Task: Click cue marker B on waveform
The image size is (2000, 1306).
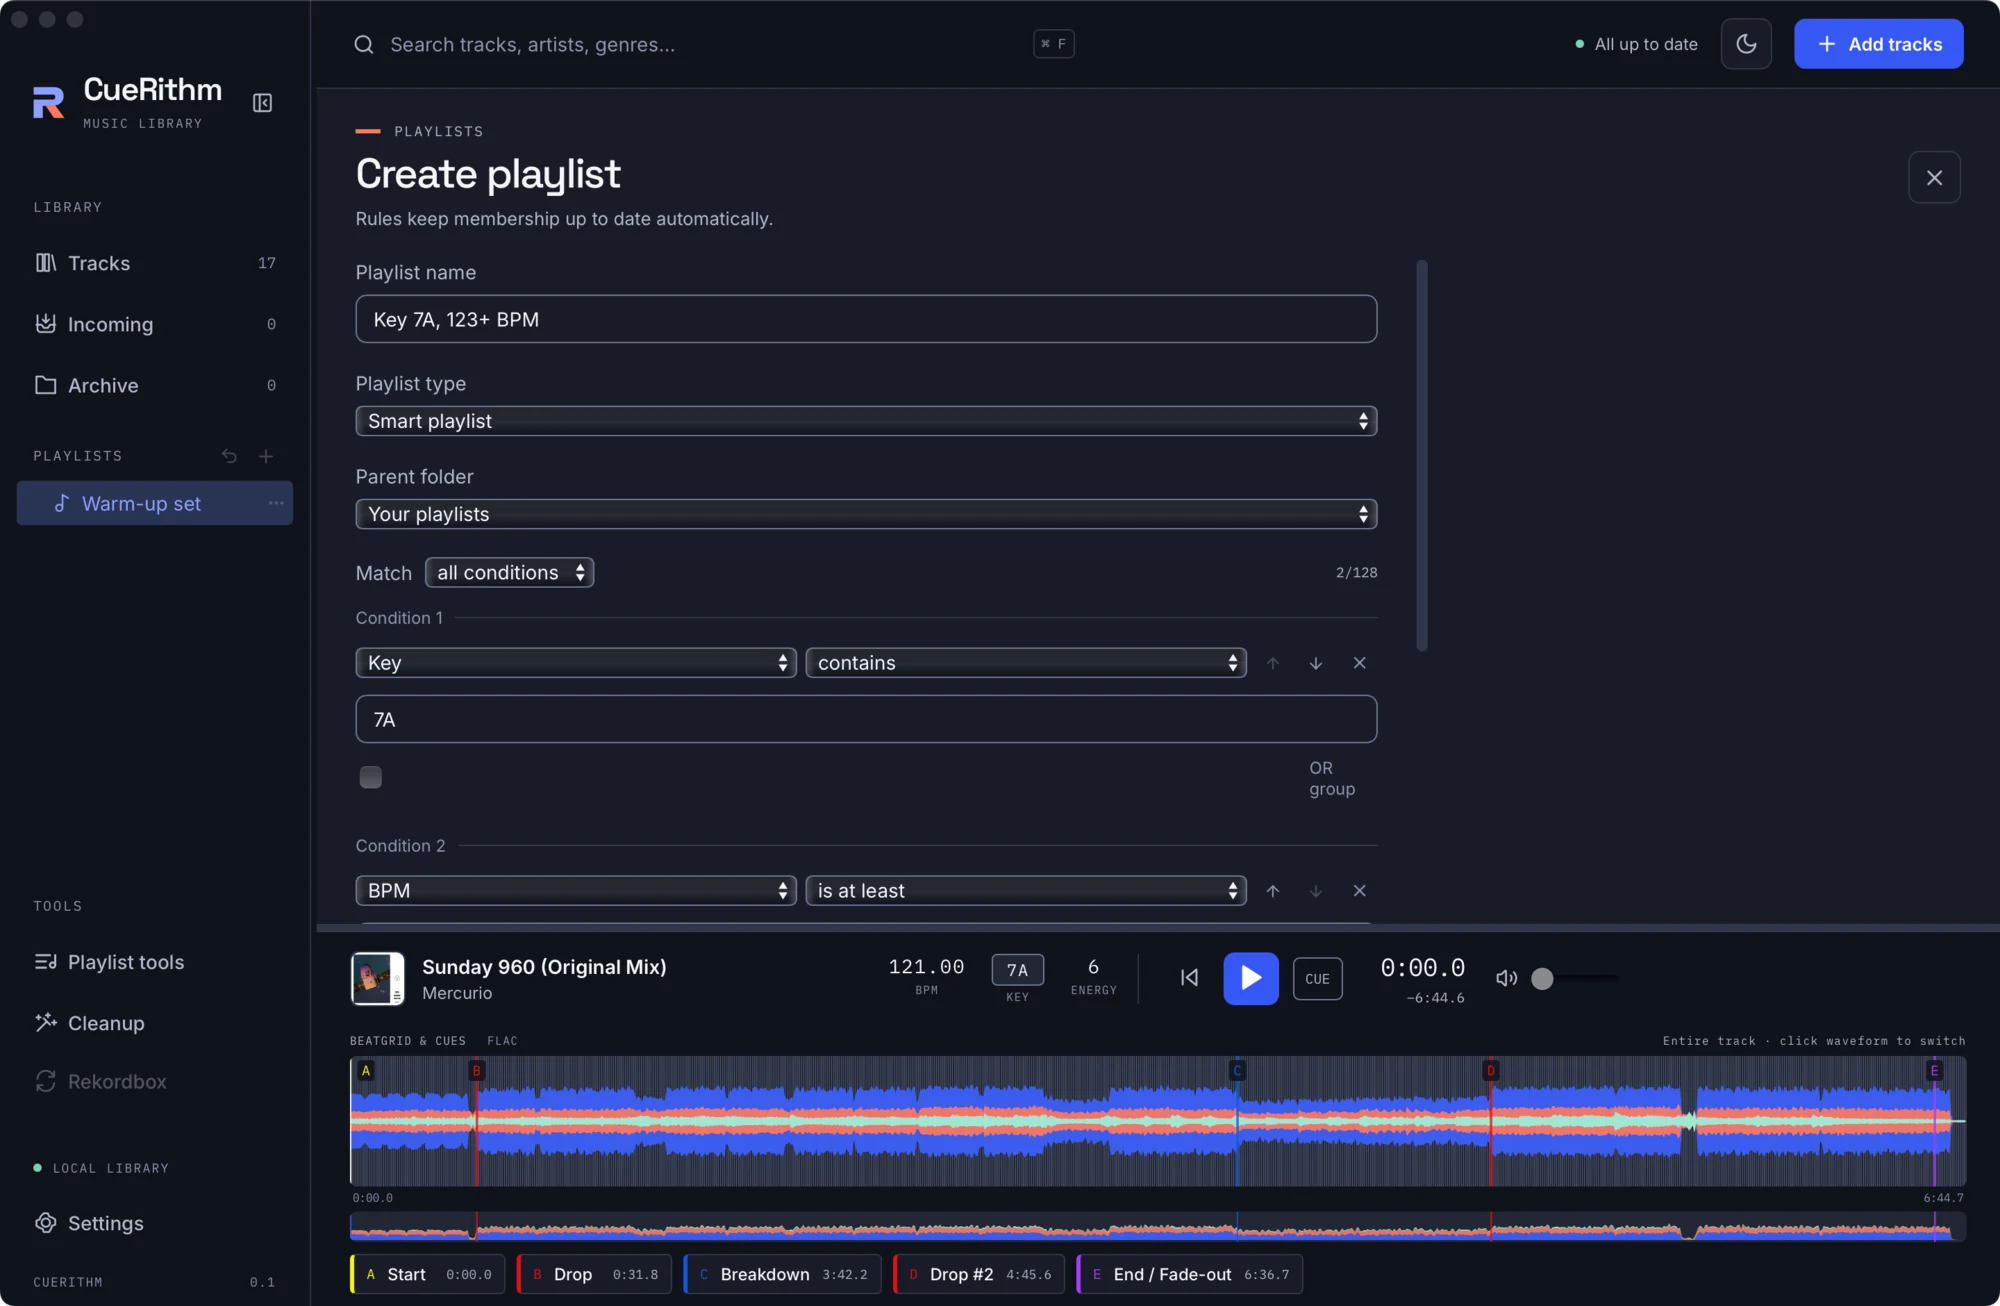Action: [477, 1071]
